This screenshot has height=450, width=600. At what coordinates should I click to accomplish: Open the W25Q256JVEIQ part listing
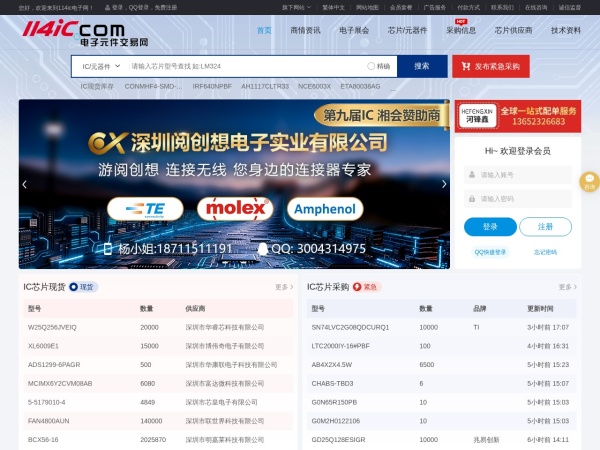52,327
